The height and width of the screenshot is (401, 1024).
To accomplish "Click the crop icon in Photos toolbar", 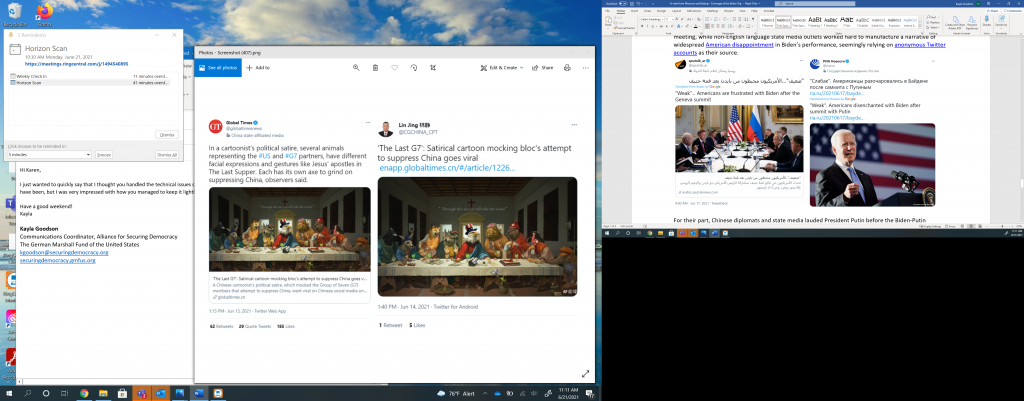I will (432, 67).
